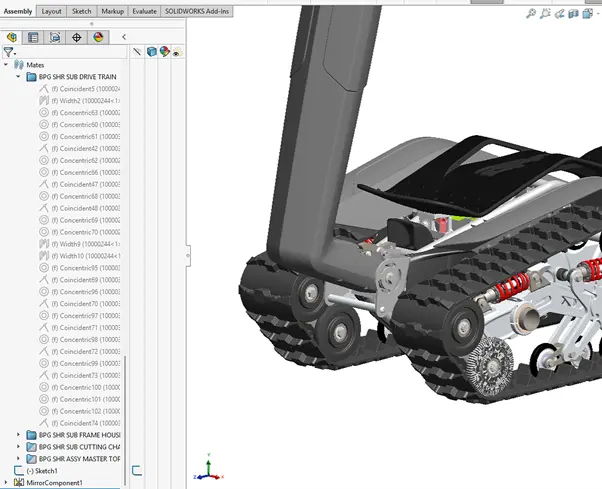Viewport: 602px width, 489px height.
Task: Switch to the Layout tab
Action: click(51, 11)
